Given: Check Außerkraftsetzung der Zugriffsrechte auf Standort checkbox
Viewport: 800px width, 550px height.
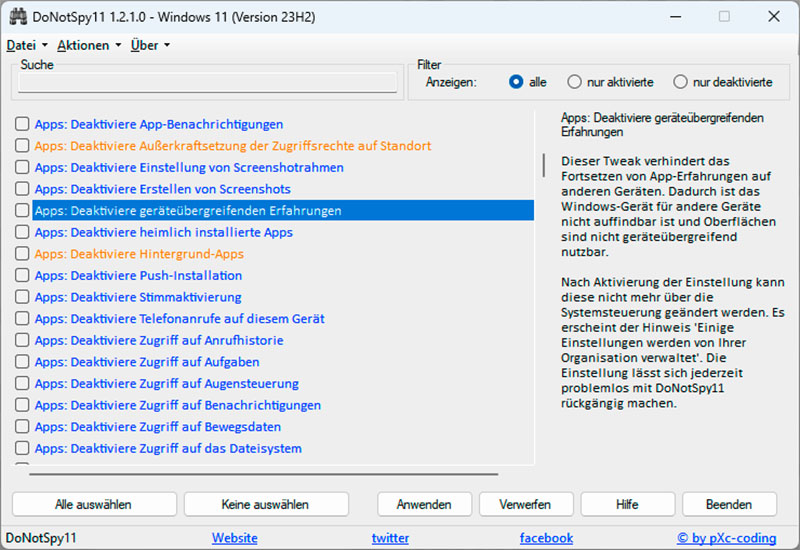Looking at the screenshot, I should click(x=22, y=145).
